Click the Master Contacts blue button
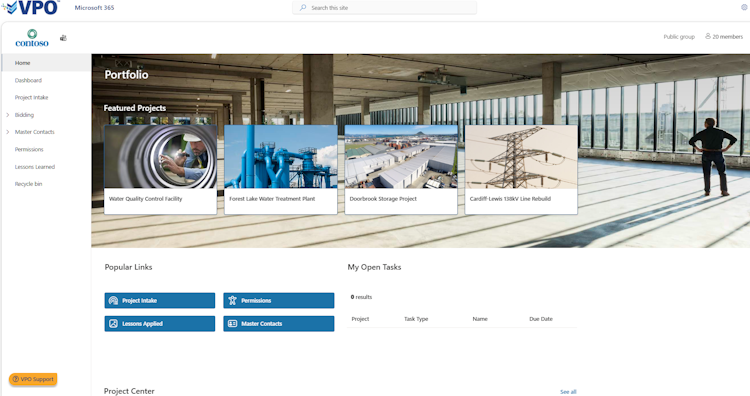 click(279, 324)
